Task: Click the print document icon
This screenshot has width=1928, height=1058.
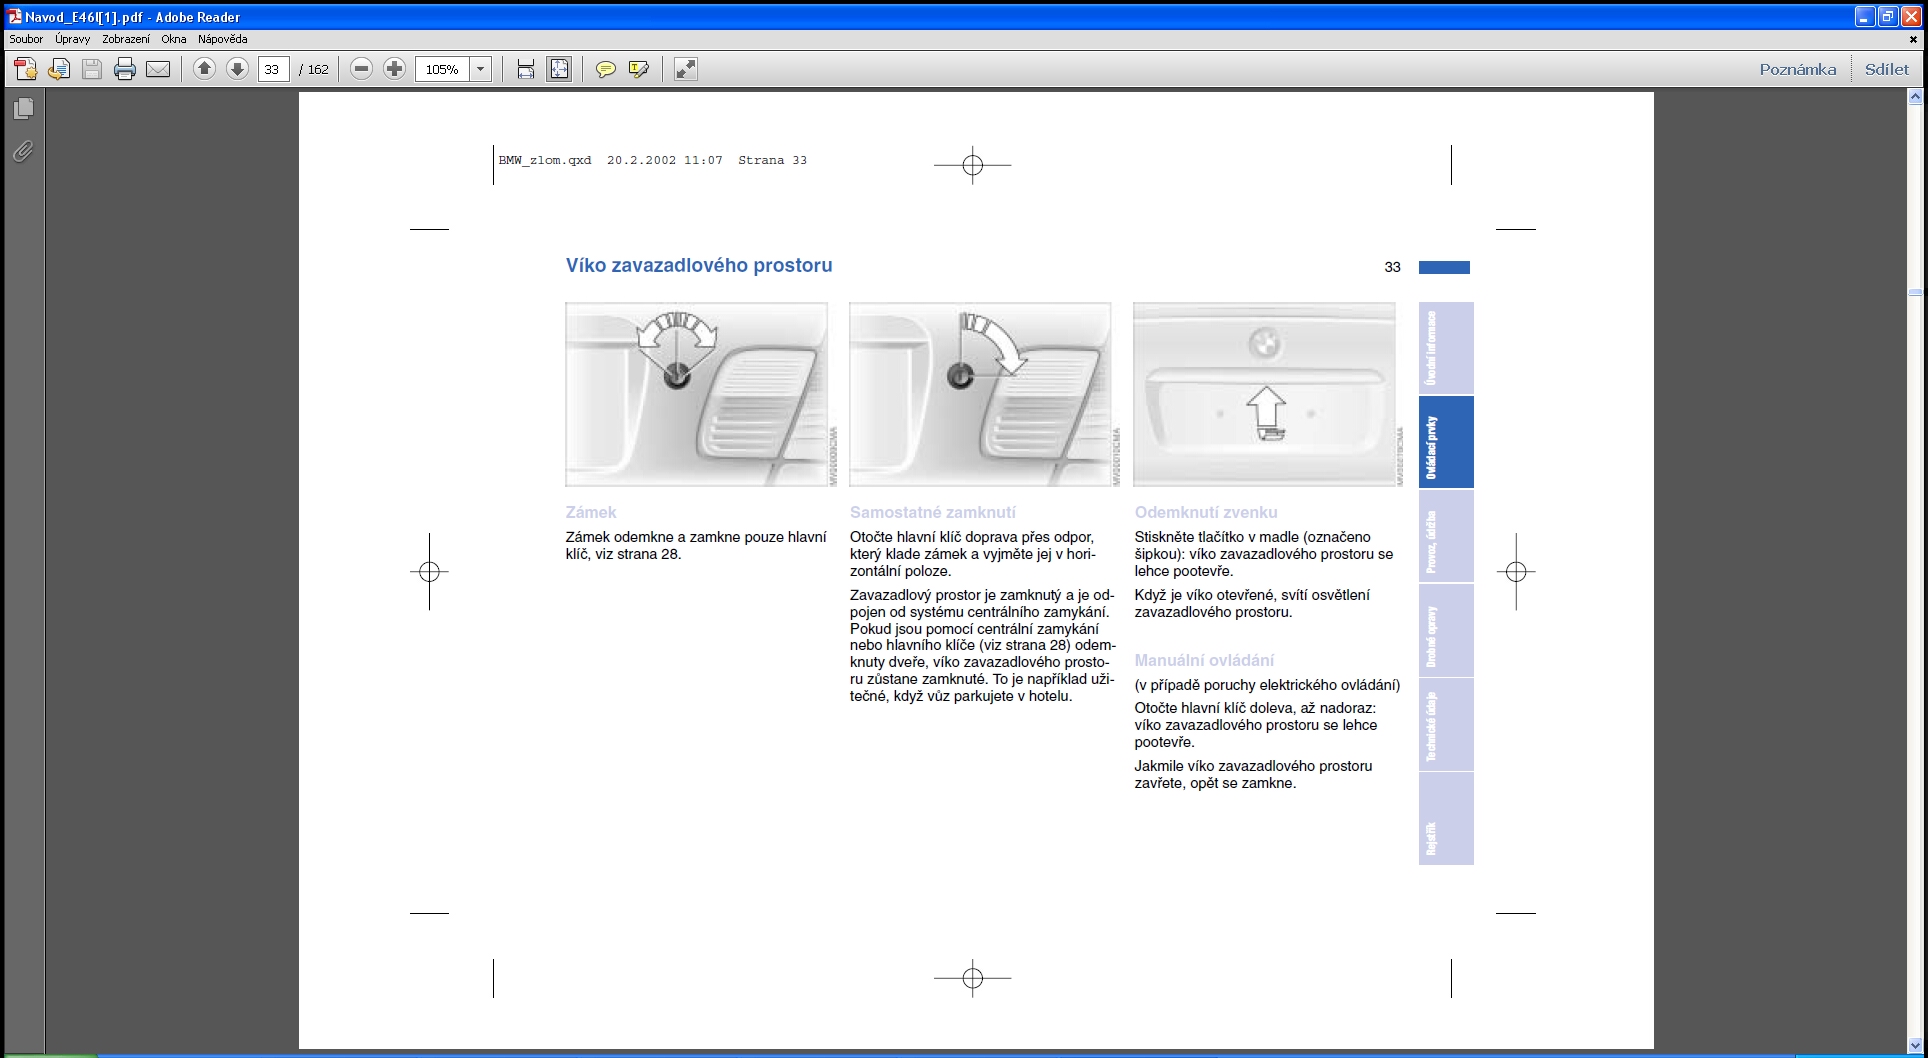Action: click(x=125, y=69)
